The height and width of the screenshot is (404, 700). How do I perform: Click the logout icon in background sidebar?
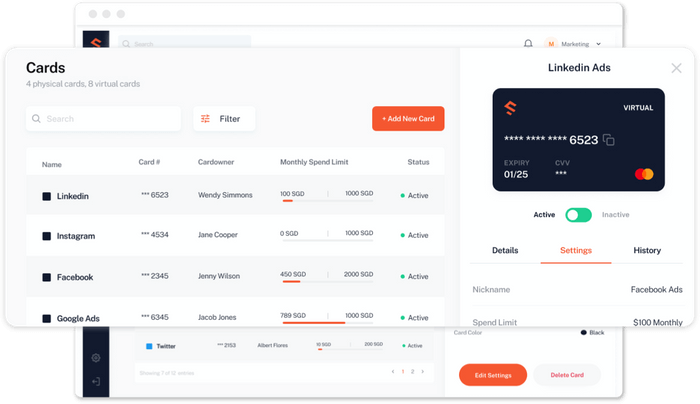point(96,381)
